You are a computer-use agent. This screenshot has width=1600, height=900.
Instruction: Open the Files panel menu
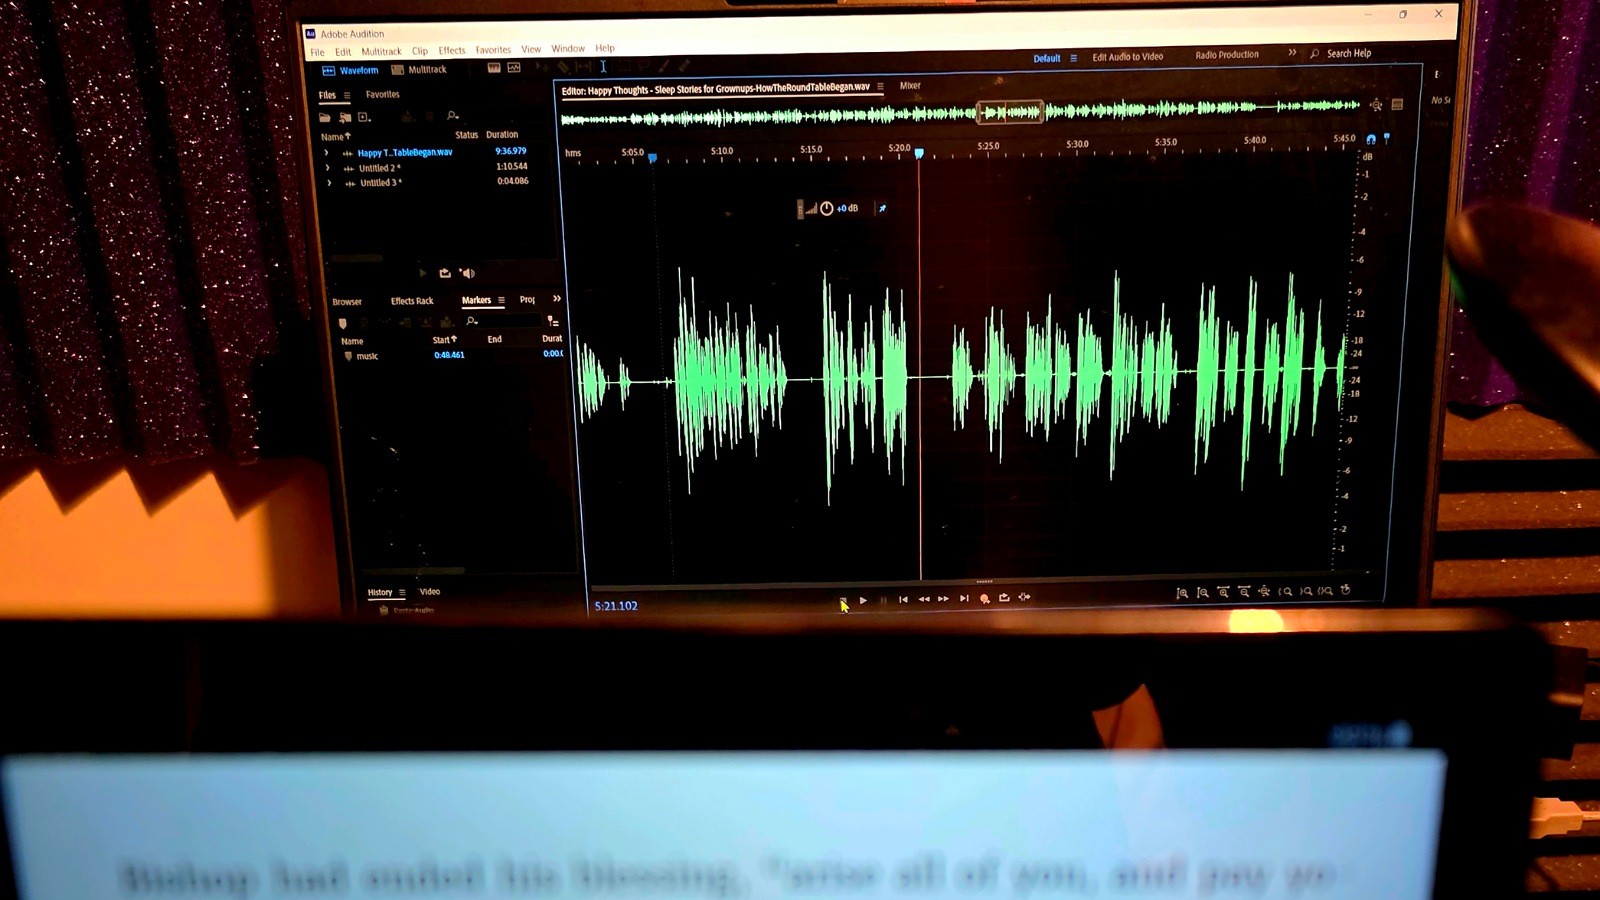pos(347,95)
